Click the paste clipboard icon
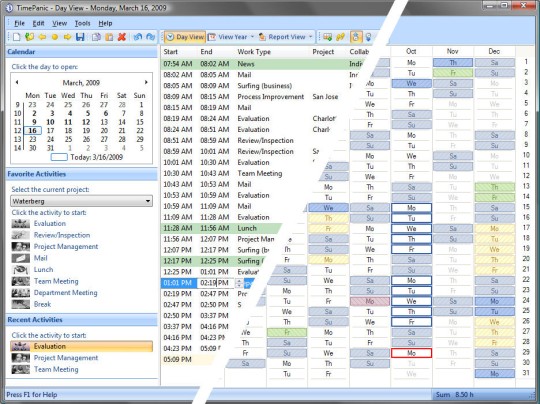This screenshot has width=540, height=404. tap(109, 37)
